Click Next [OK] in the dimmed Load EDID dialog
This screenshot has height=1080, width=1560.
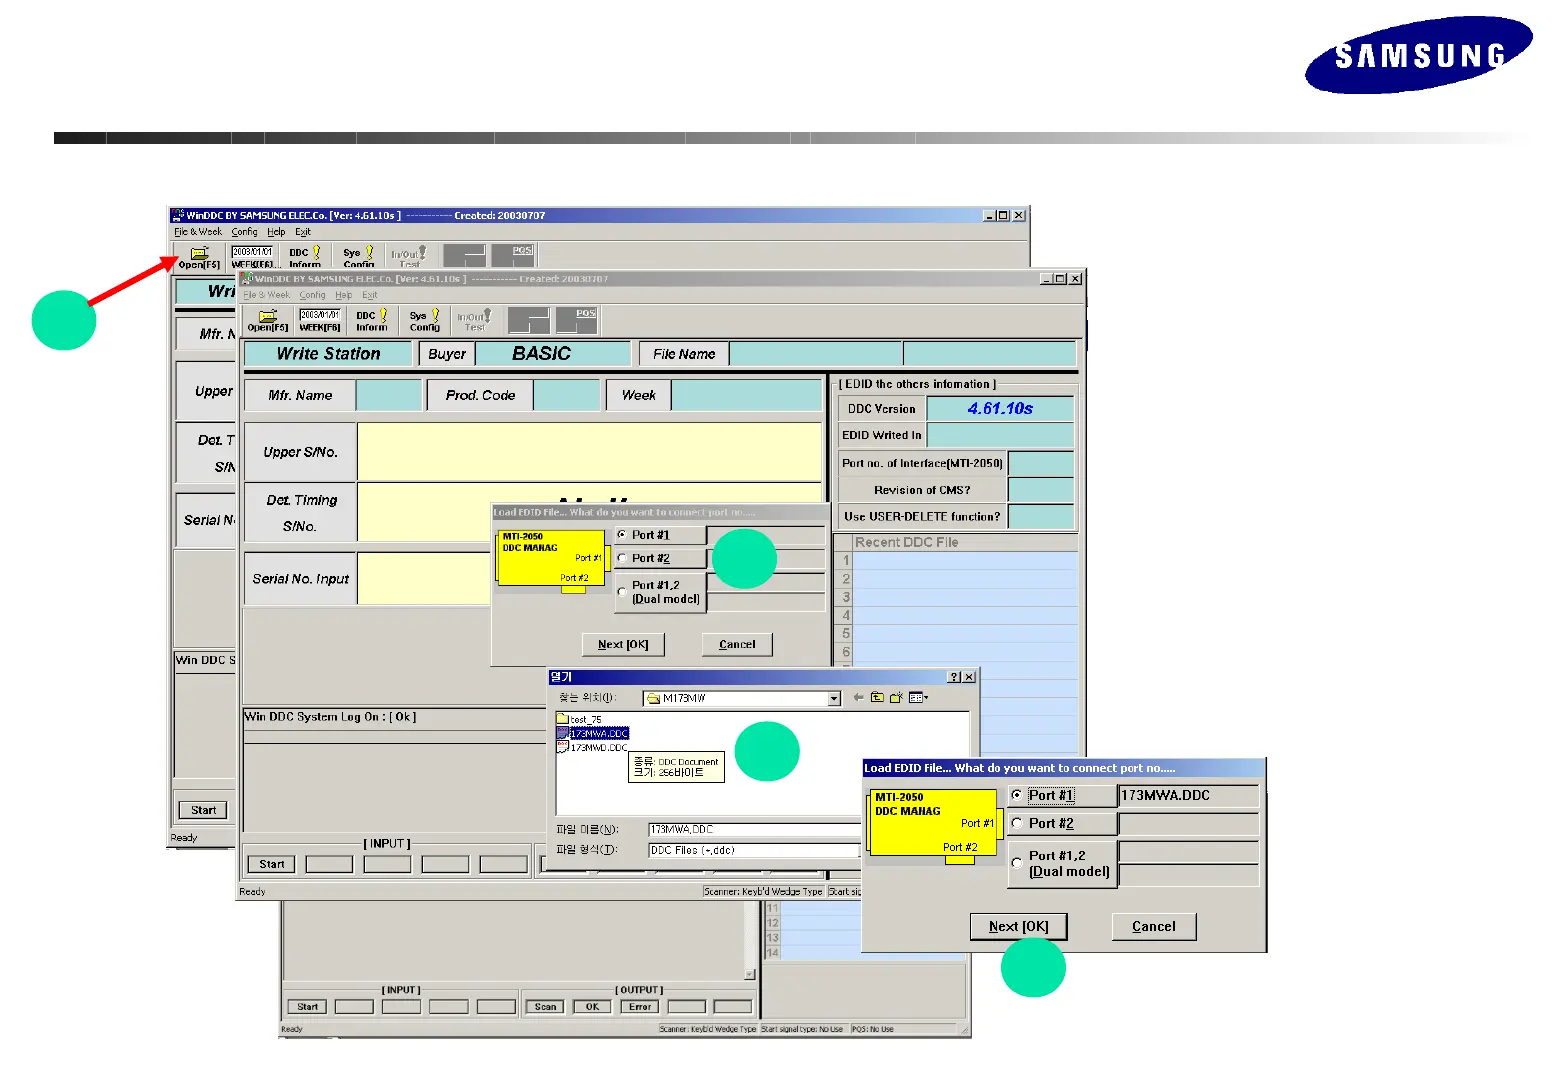point(623,645)
